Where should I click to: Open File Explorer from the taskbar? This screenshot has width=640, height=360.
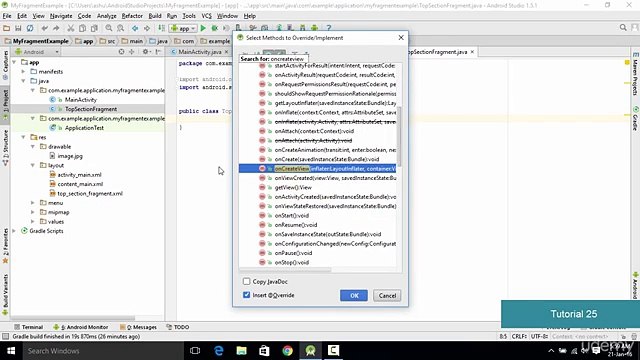click(242, 351)
